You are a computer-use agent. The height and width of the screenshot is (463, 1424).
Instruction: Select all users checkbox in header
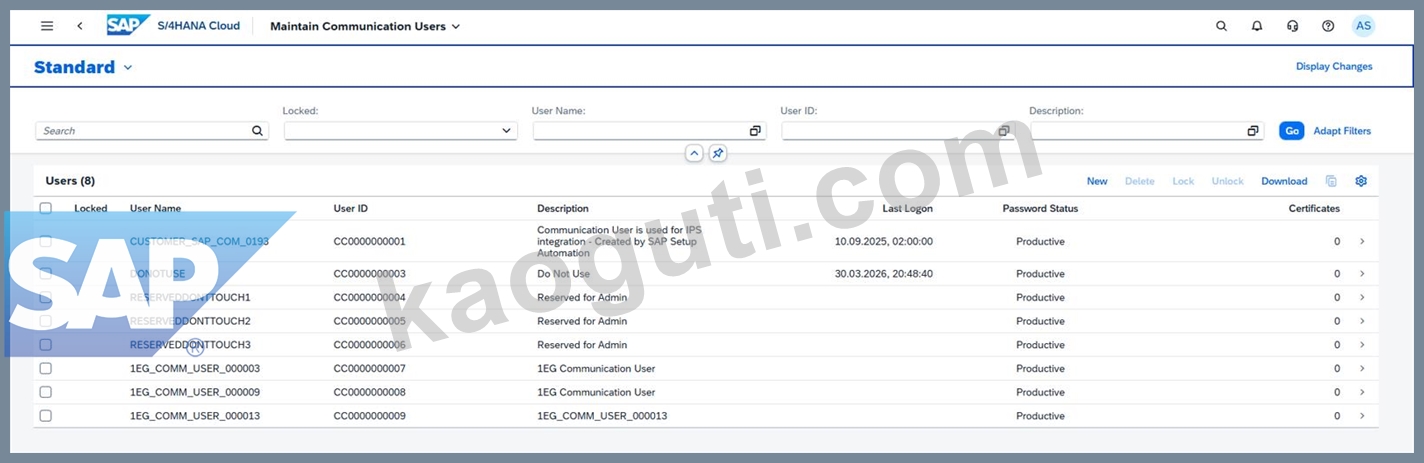click(x=45, y=208)
